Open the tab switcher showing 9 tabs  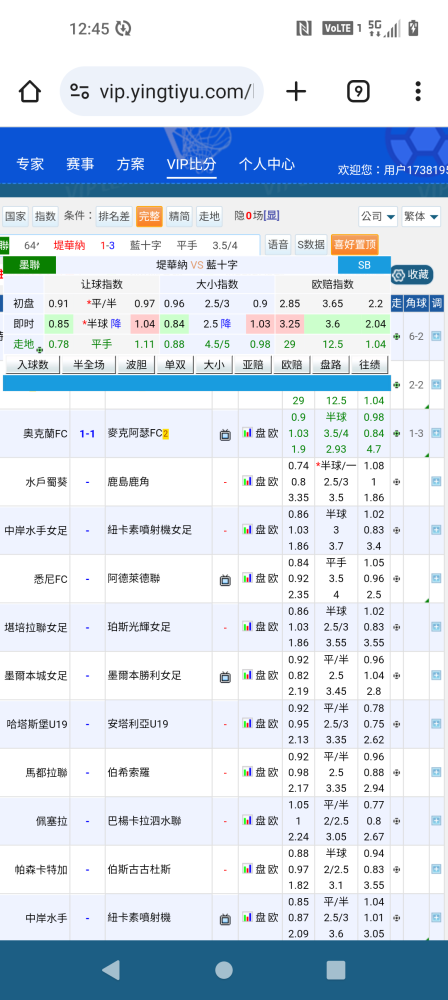(x=359, y=92)
